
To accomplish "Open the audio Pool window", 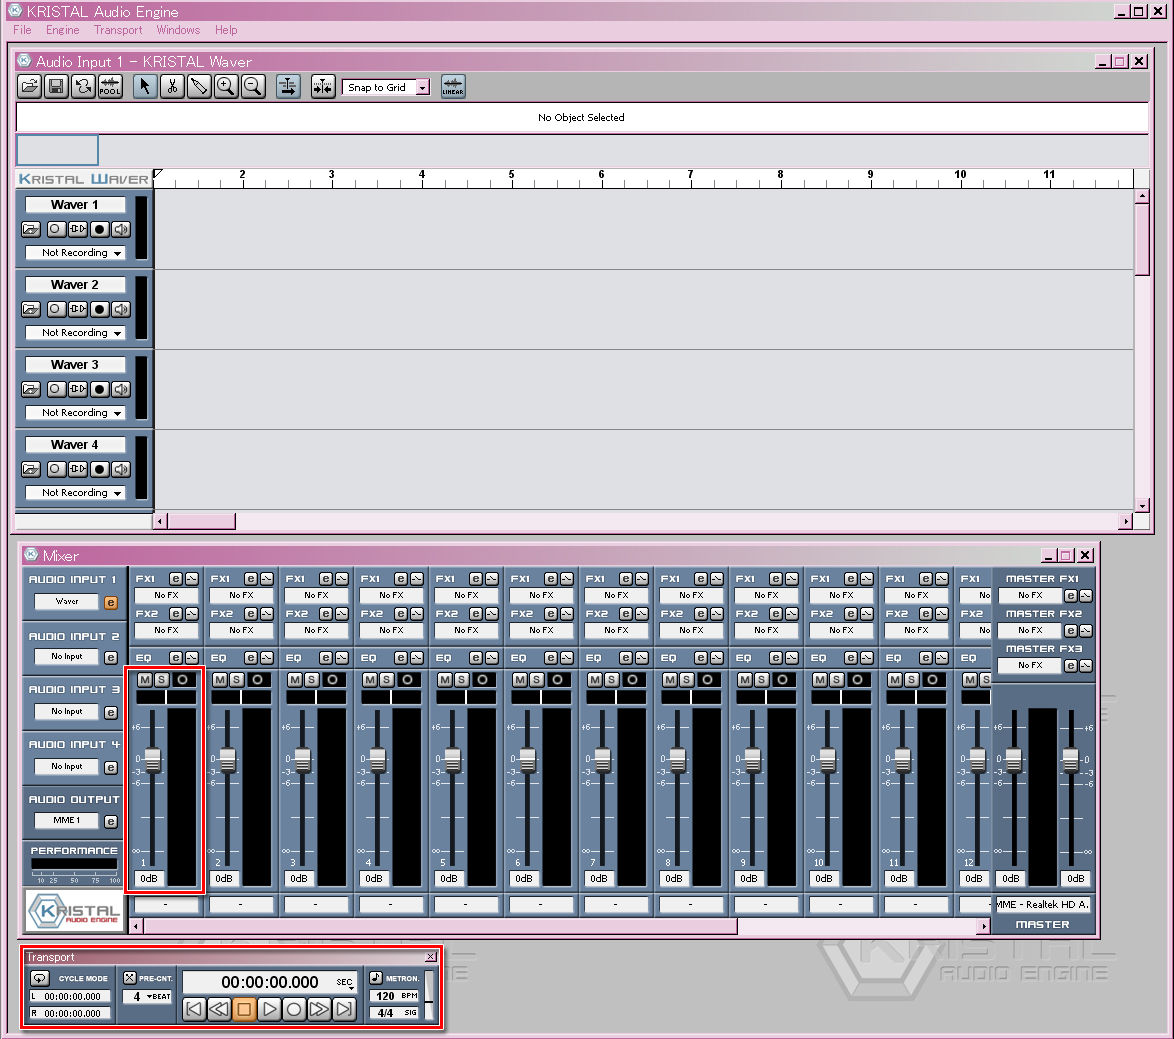I will pos(110,87).
